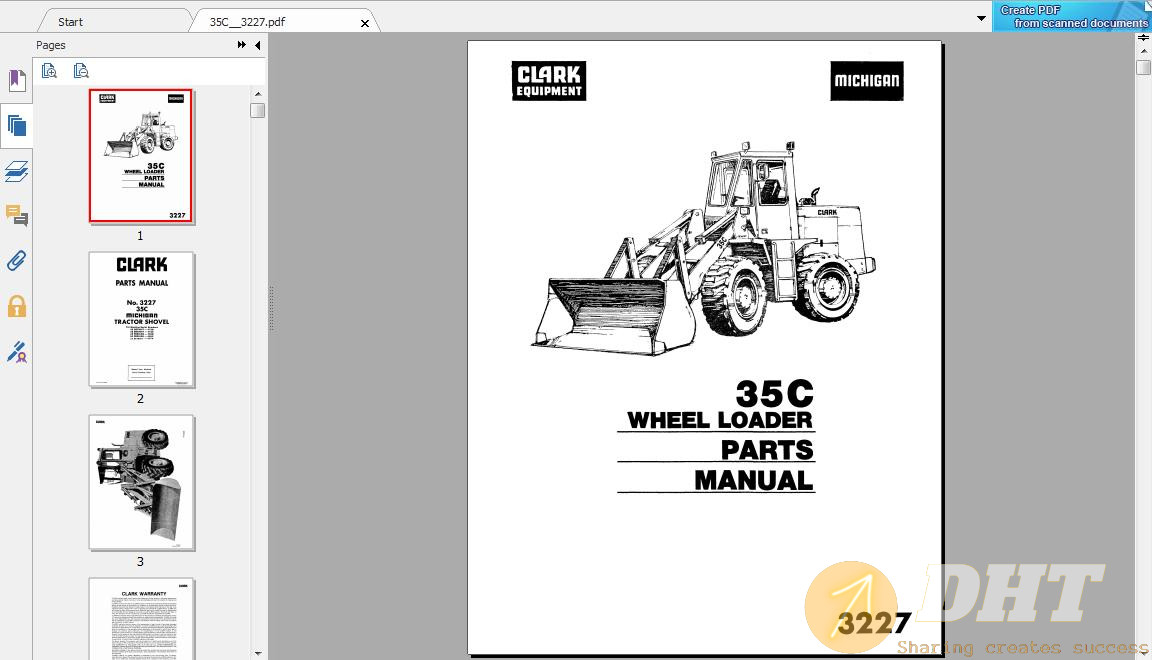The image size is (1152, 660).
Task: Select the Pages panel icon
Action: pos(16,126)
